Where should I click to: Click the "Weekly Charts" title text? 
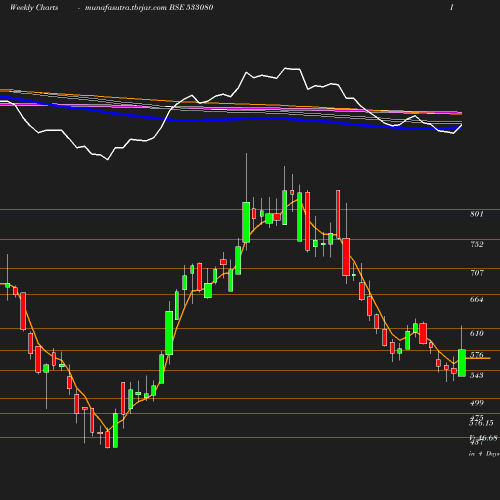(34, 8)
